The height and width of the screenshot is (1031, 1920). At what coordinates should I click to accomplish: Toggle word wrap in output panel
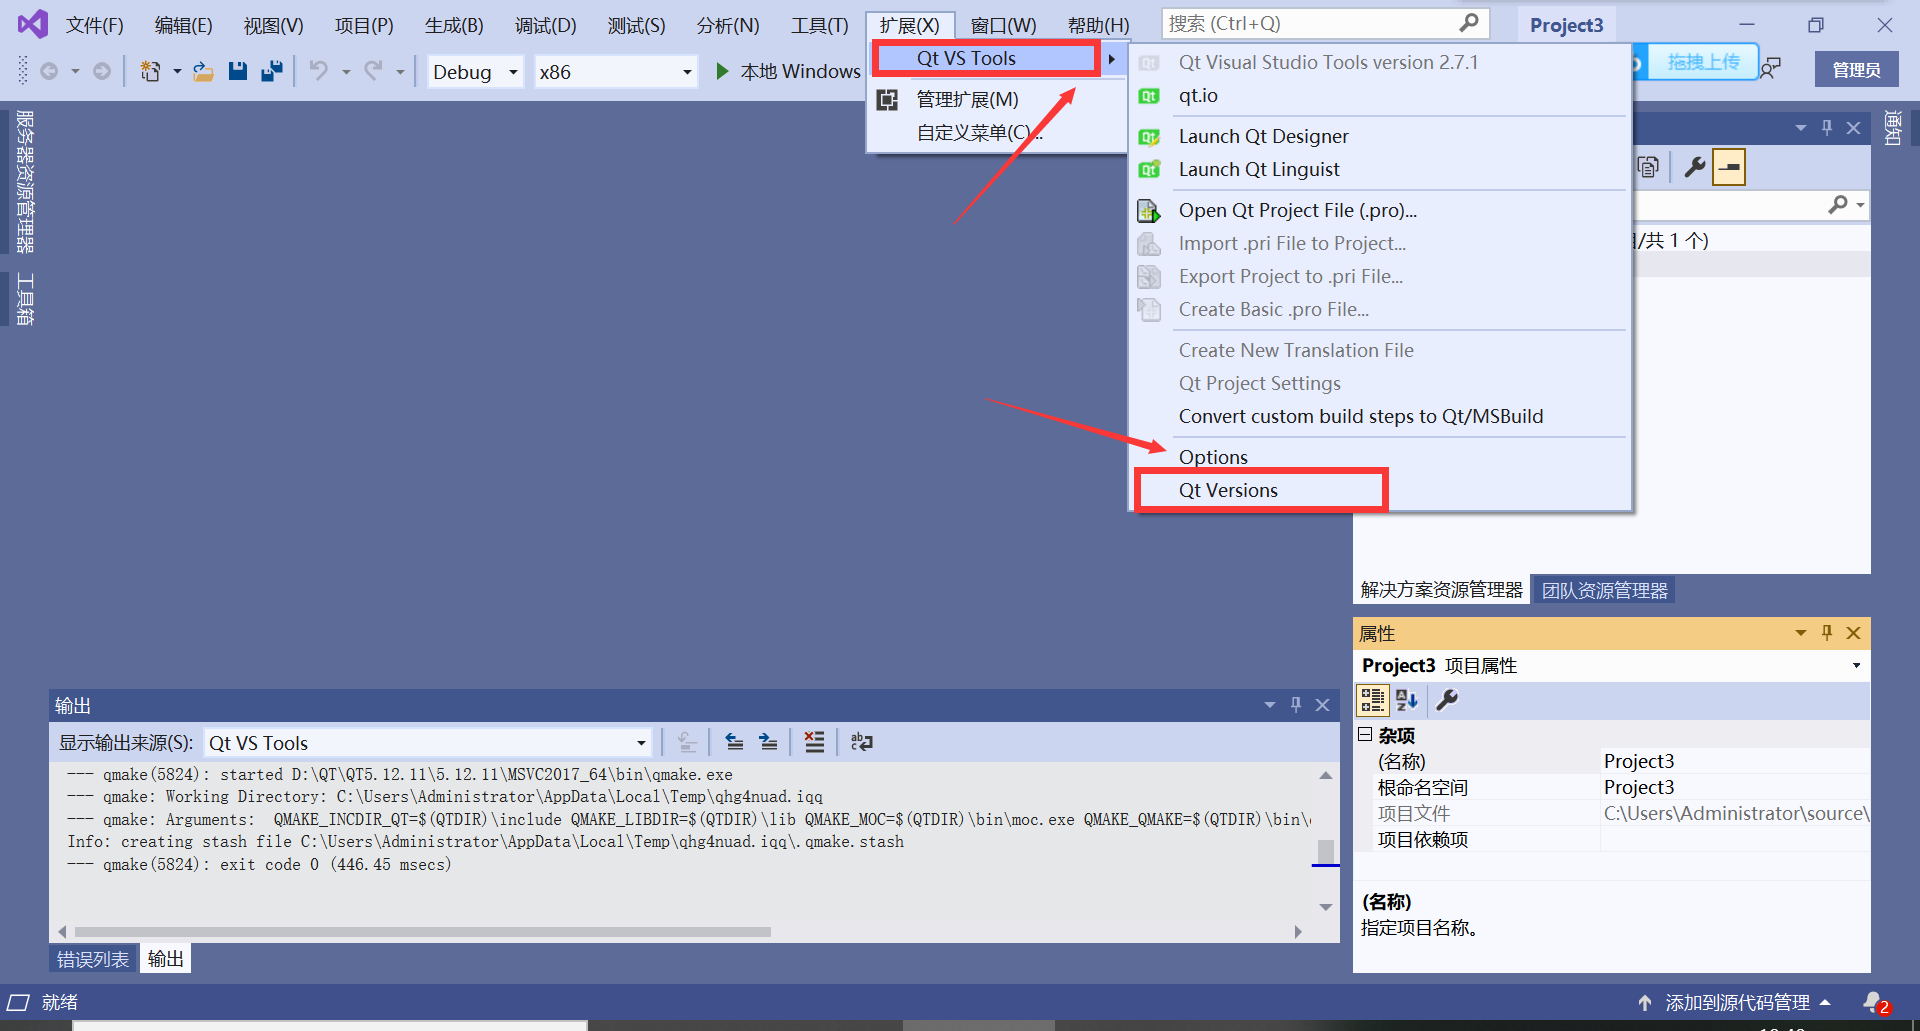[x=861, y=742]
